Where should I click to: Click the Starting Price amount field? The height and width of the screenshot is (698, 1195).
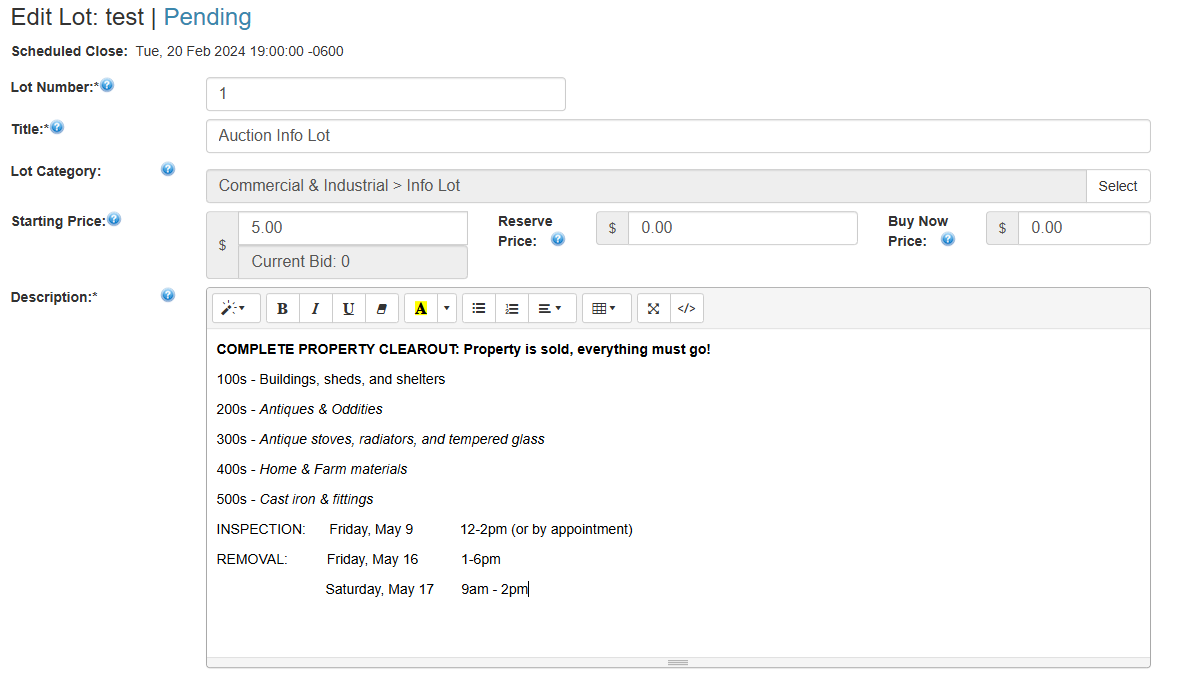352,227
